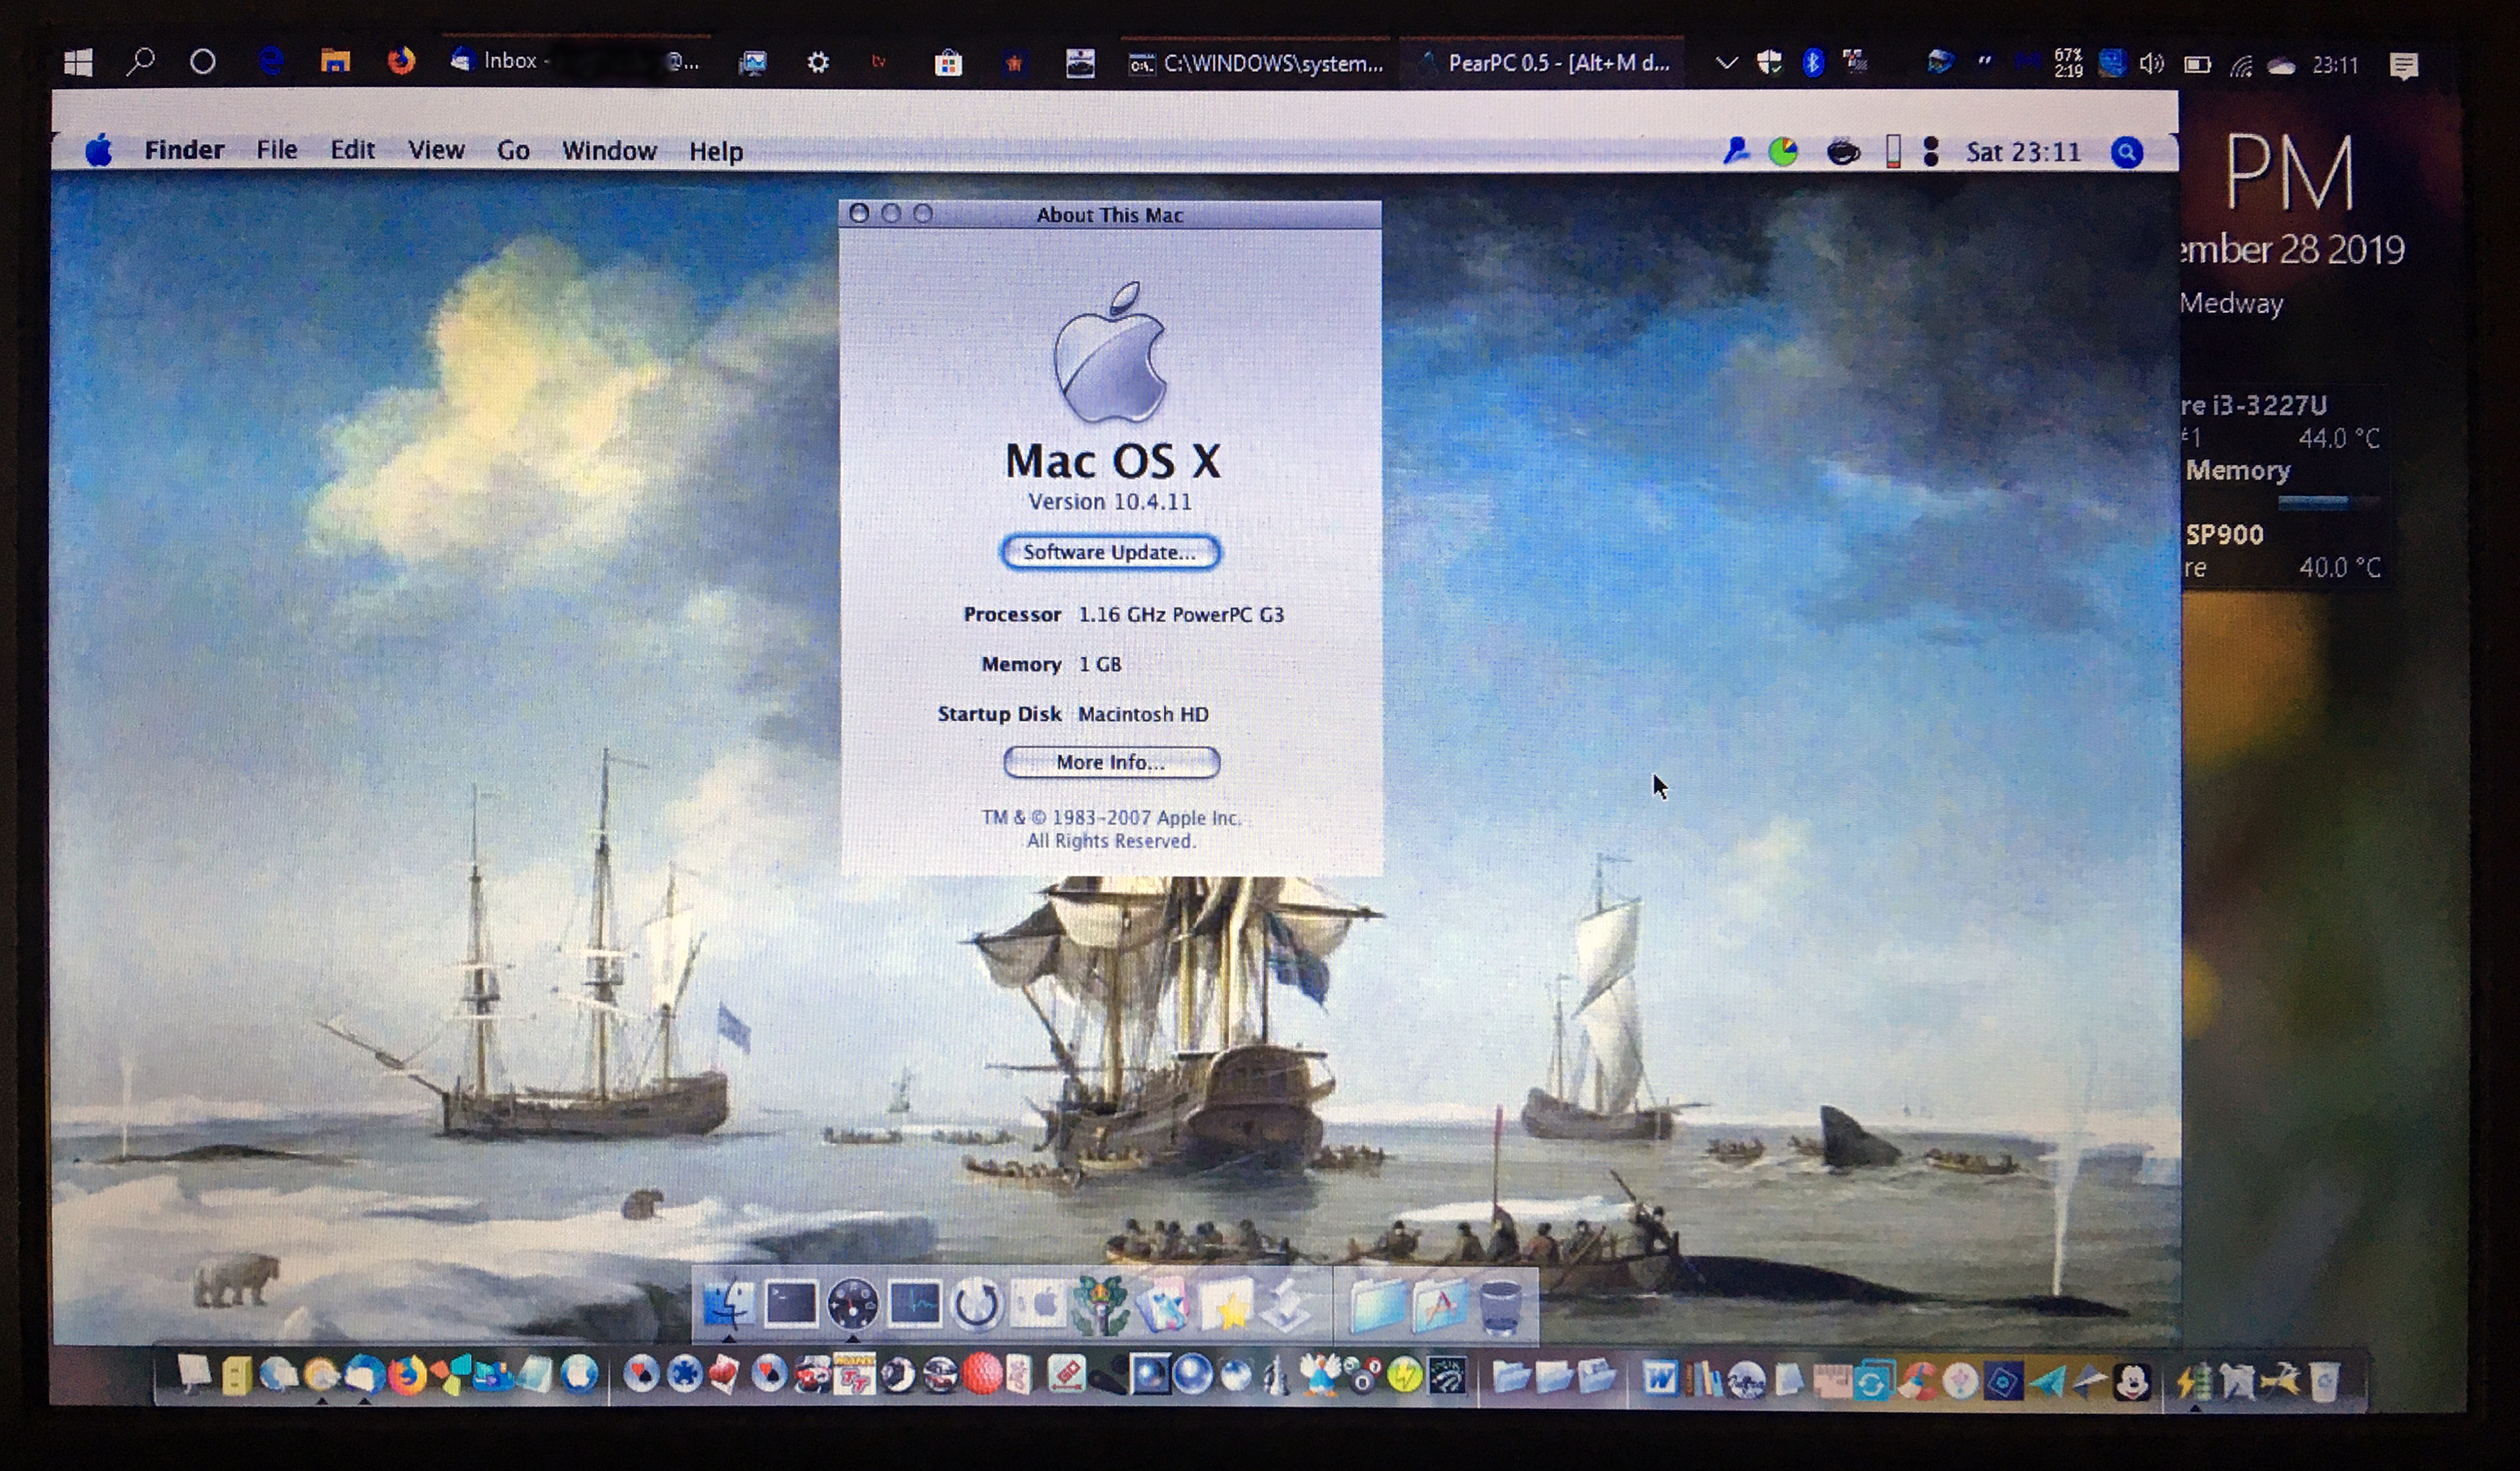This screenshot has width=2520, height=1471.
Task: Click the blue key icon in Mac menu bar
Action: coord(1736,151)
